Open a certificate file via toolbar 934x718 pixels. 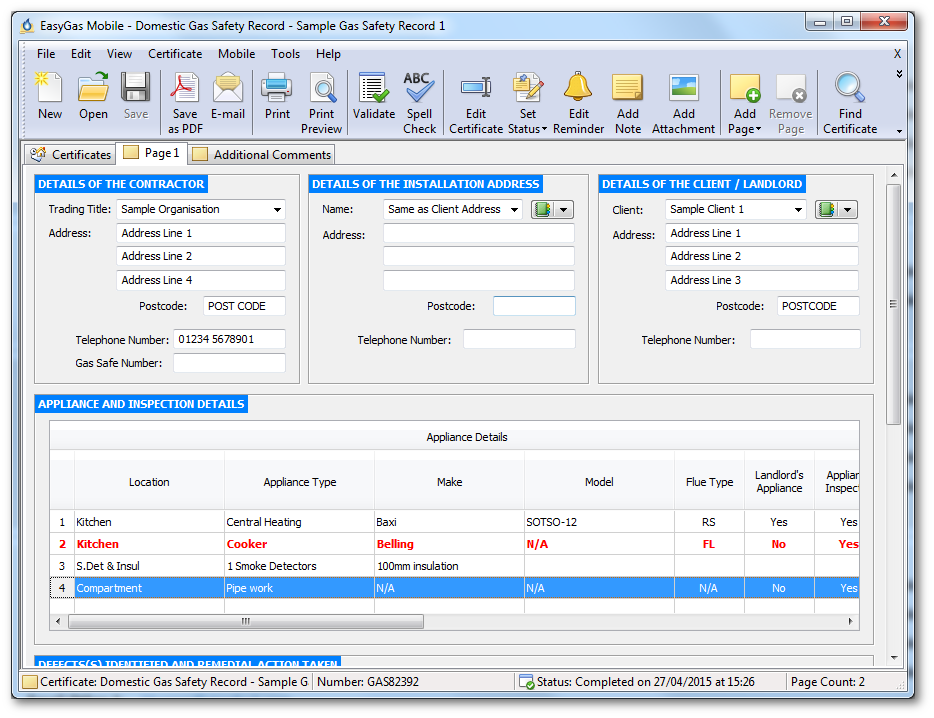[x=94, y=97]
